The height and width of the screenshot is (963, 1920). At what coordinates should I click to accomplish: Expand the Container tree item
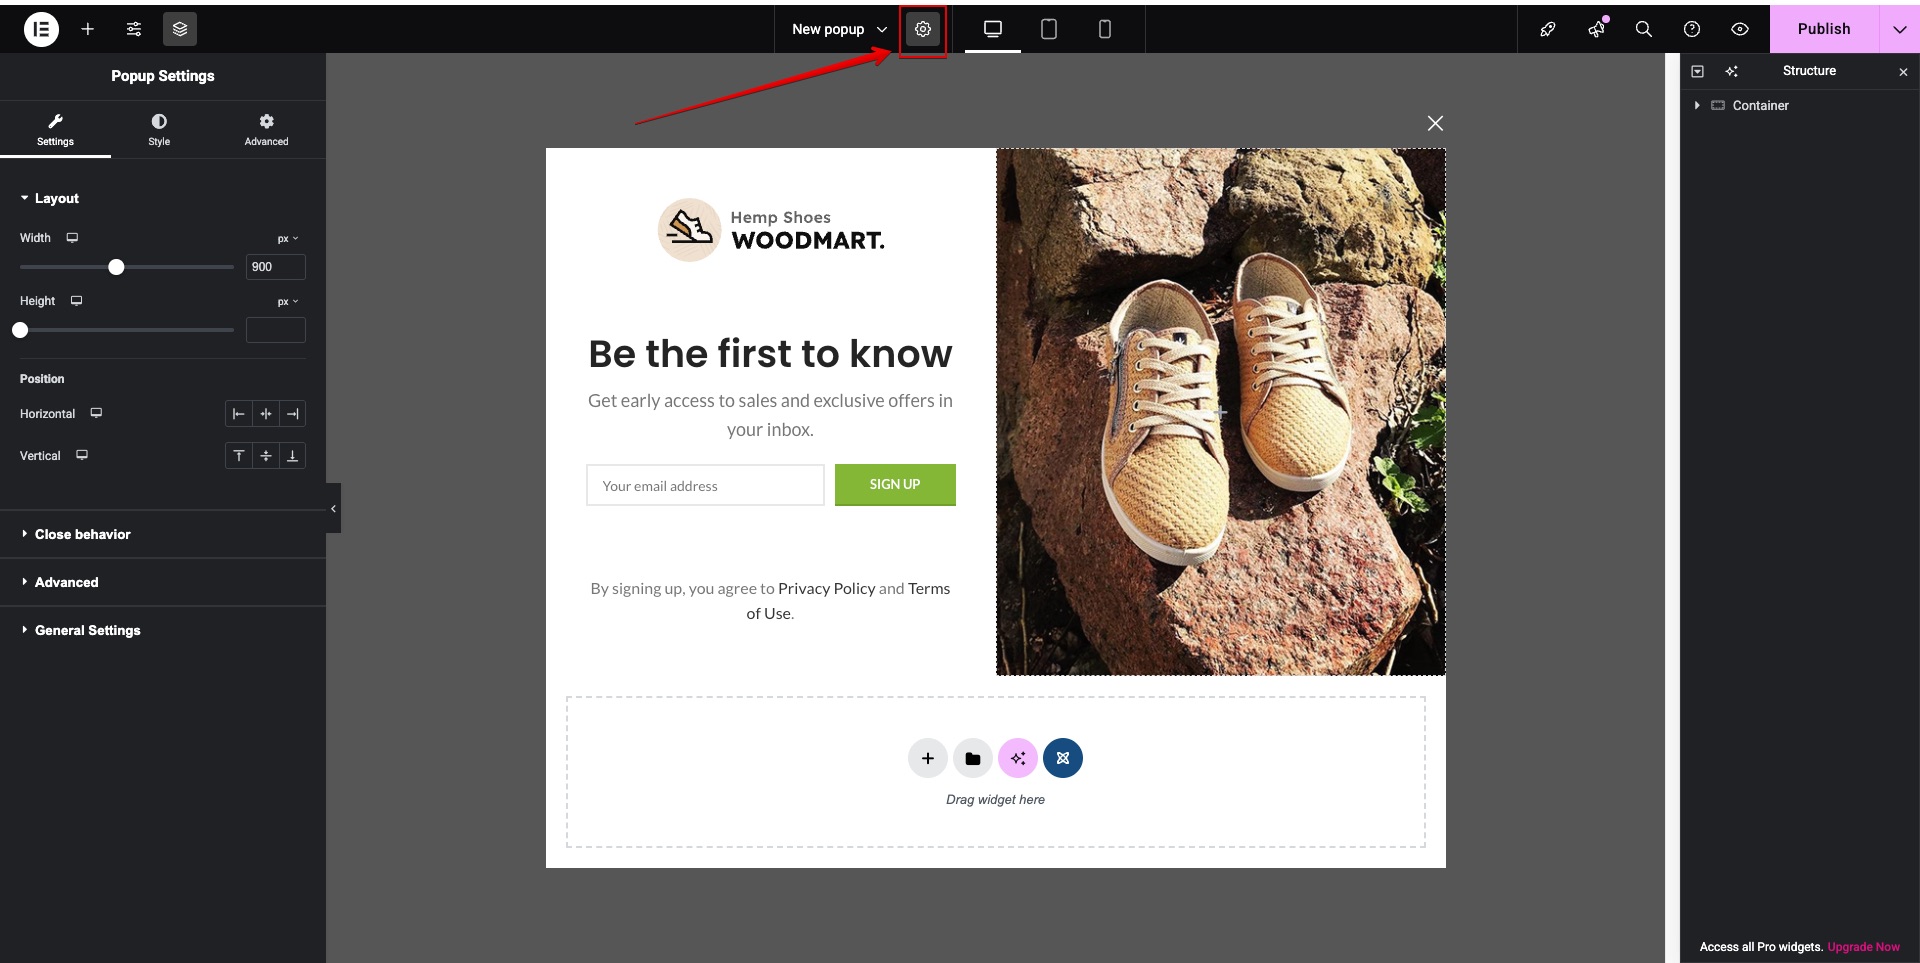[x=1697, y=105]
